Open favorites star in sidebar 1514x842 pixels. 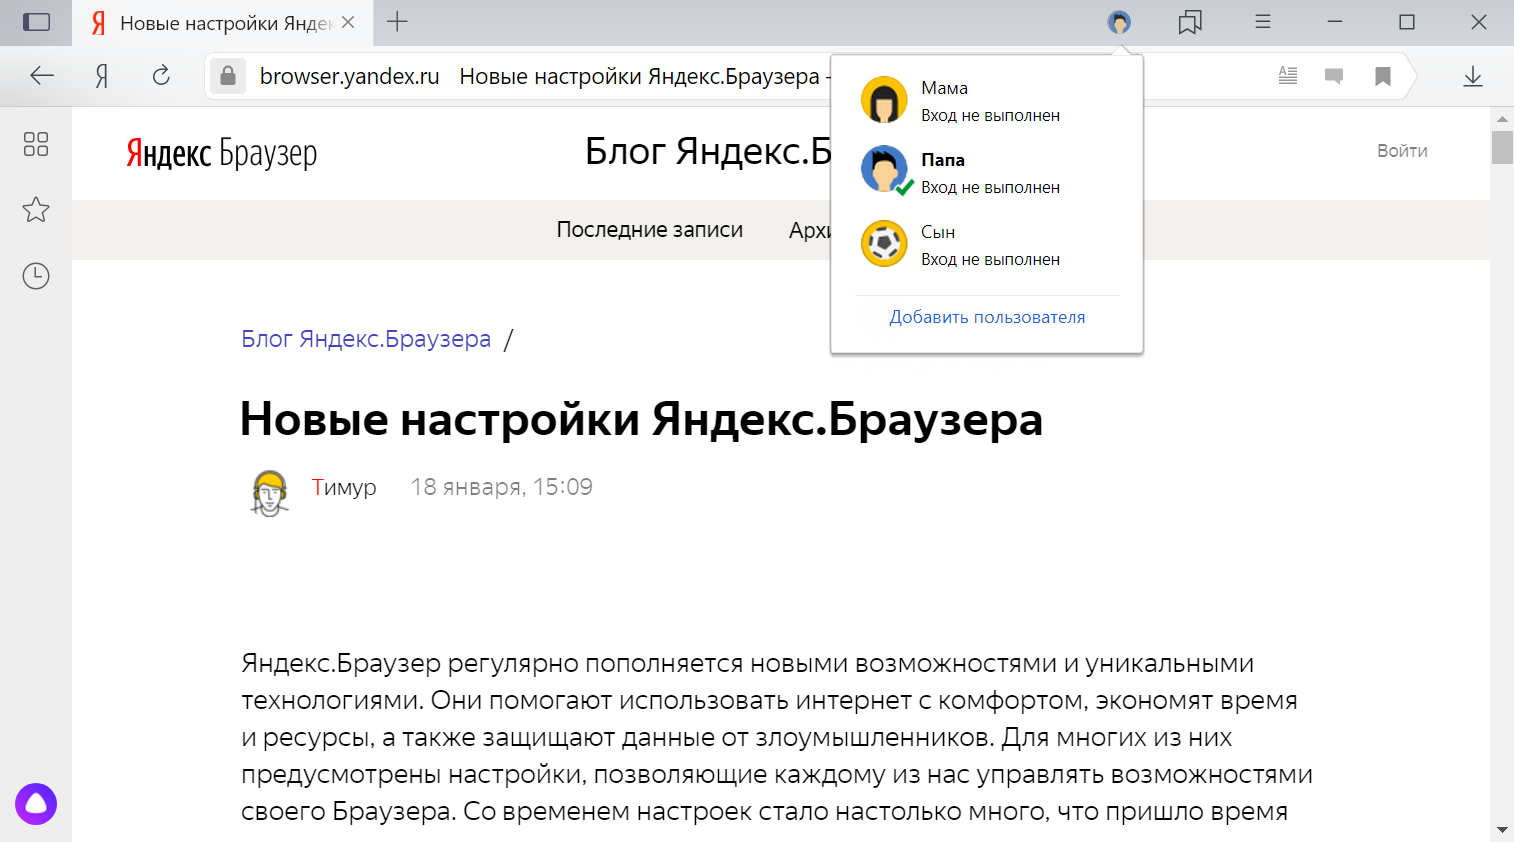tap(36, 210)
